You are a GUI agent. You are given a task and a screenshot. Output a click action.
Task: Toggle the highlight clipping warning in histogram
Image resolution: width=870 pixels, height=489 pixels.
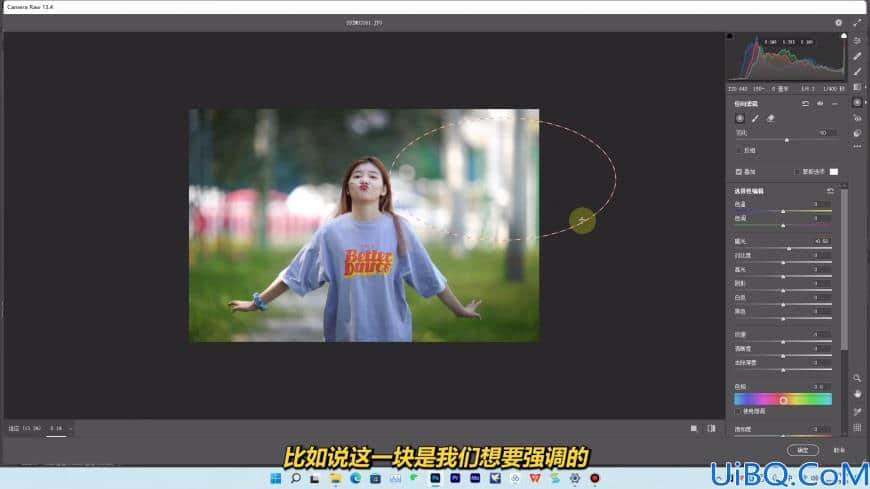point(844,36)
